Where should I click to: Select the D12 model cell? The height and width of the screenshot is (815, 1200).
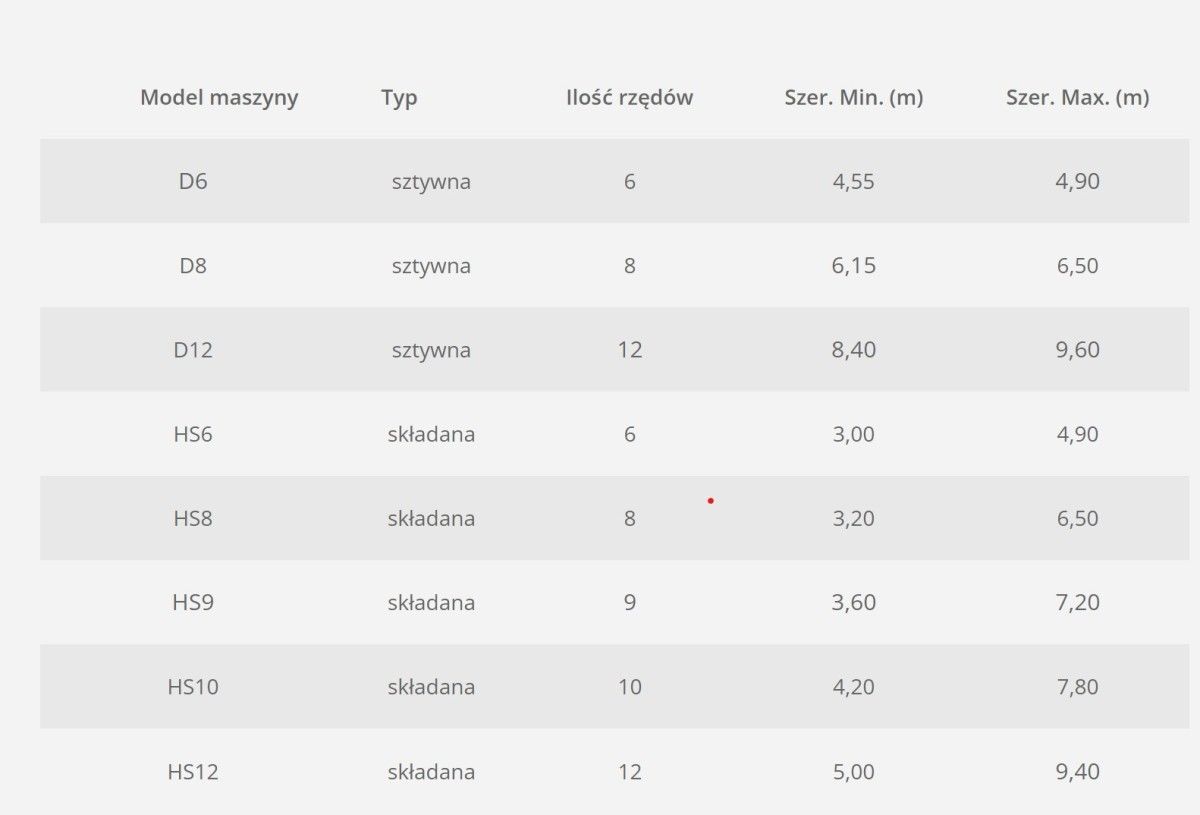(193, 350)
